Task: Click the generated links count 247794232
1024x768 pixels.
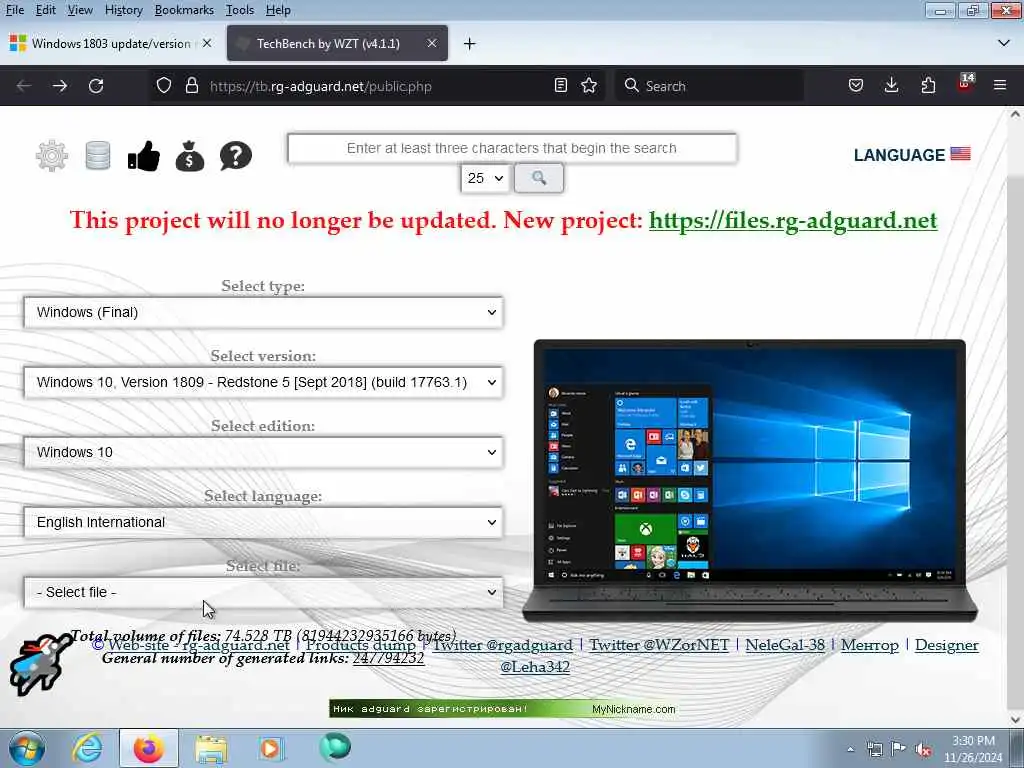Action: [389, 658]
